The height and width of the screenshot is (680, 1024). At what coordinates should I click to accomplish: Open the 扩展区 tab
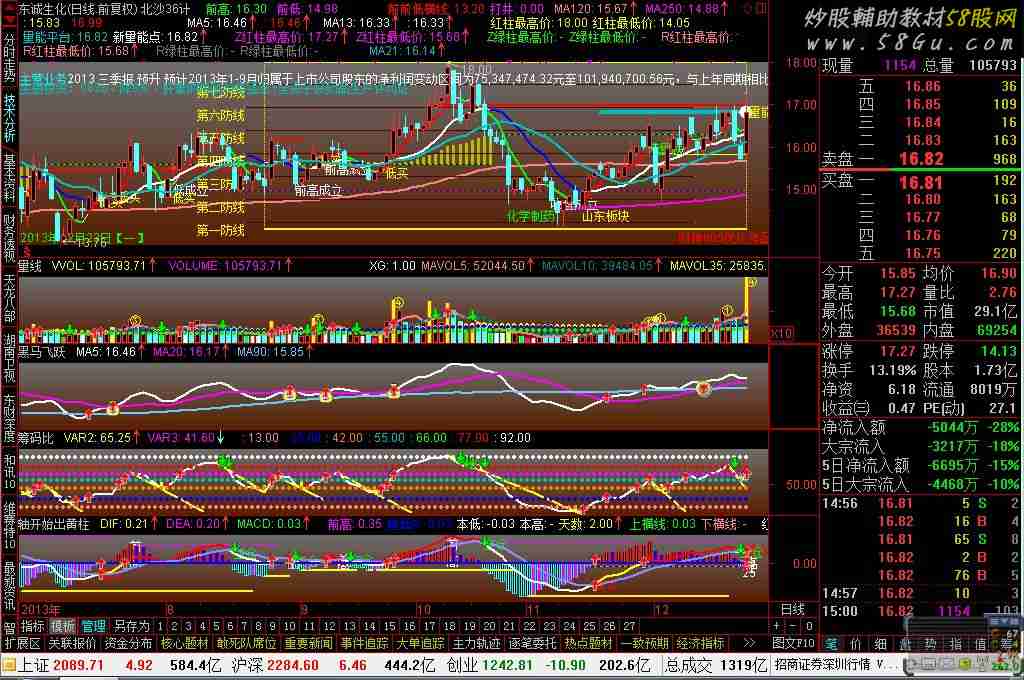point(23,643)
